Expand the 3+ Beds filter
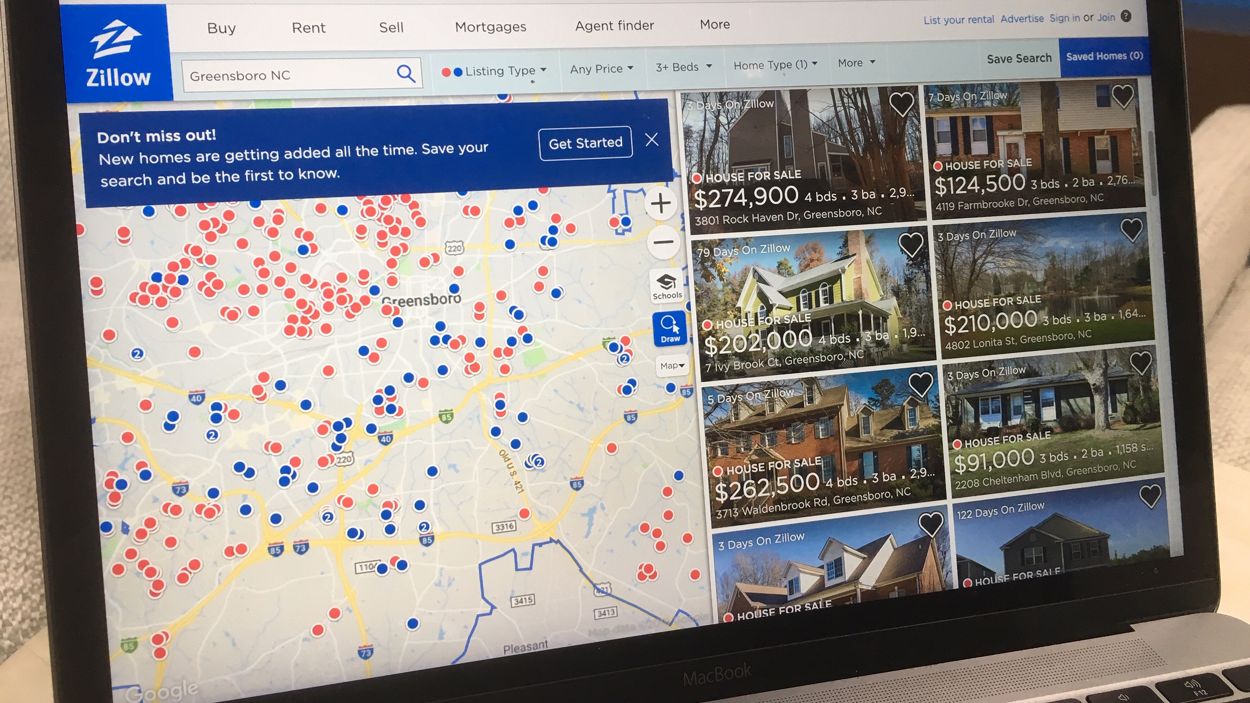 point(684,67)
